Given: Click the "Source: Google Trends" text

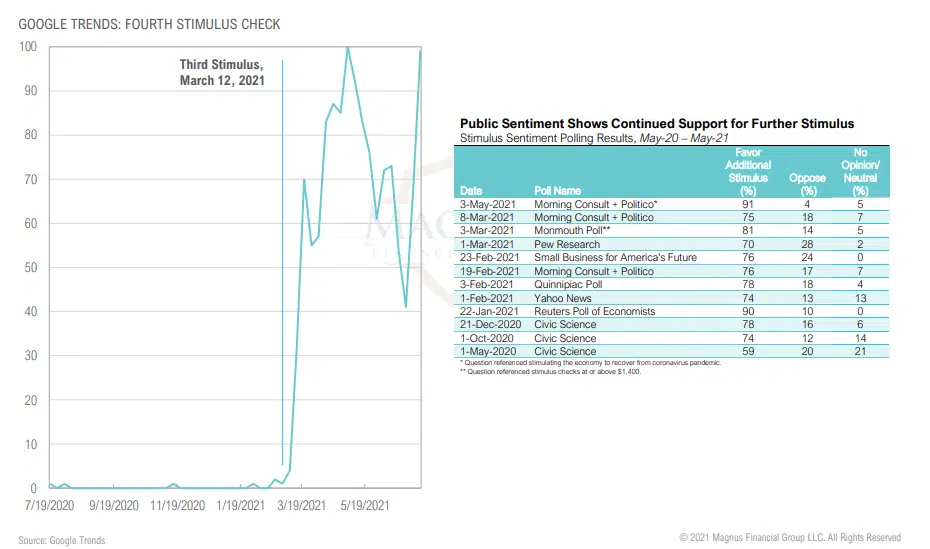Looking at the screenshot, I should click(x=62, y=540).
